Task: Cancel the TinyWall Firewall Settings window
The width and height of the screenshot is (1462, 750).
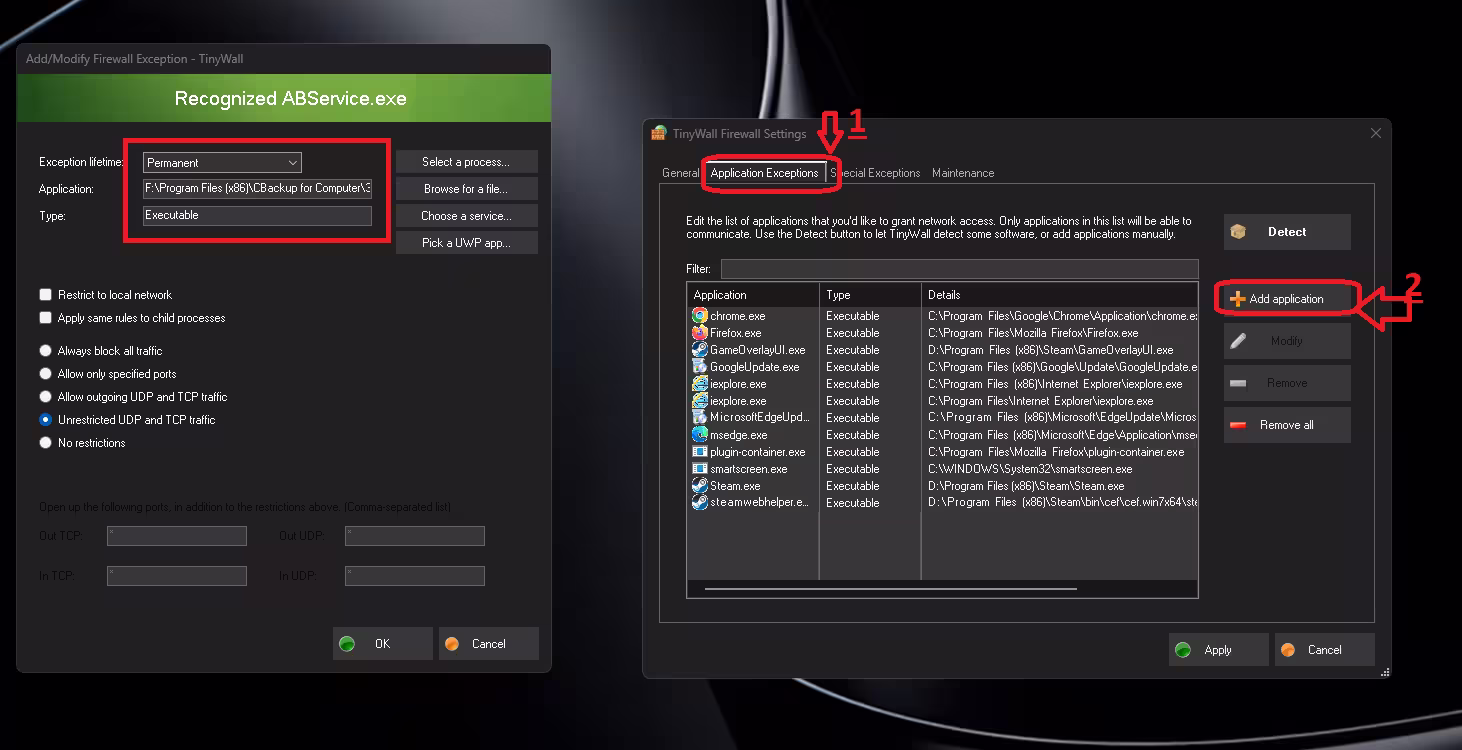Action: (1324, 650)
